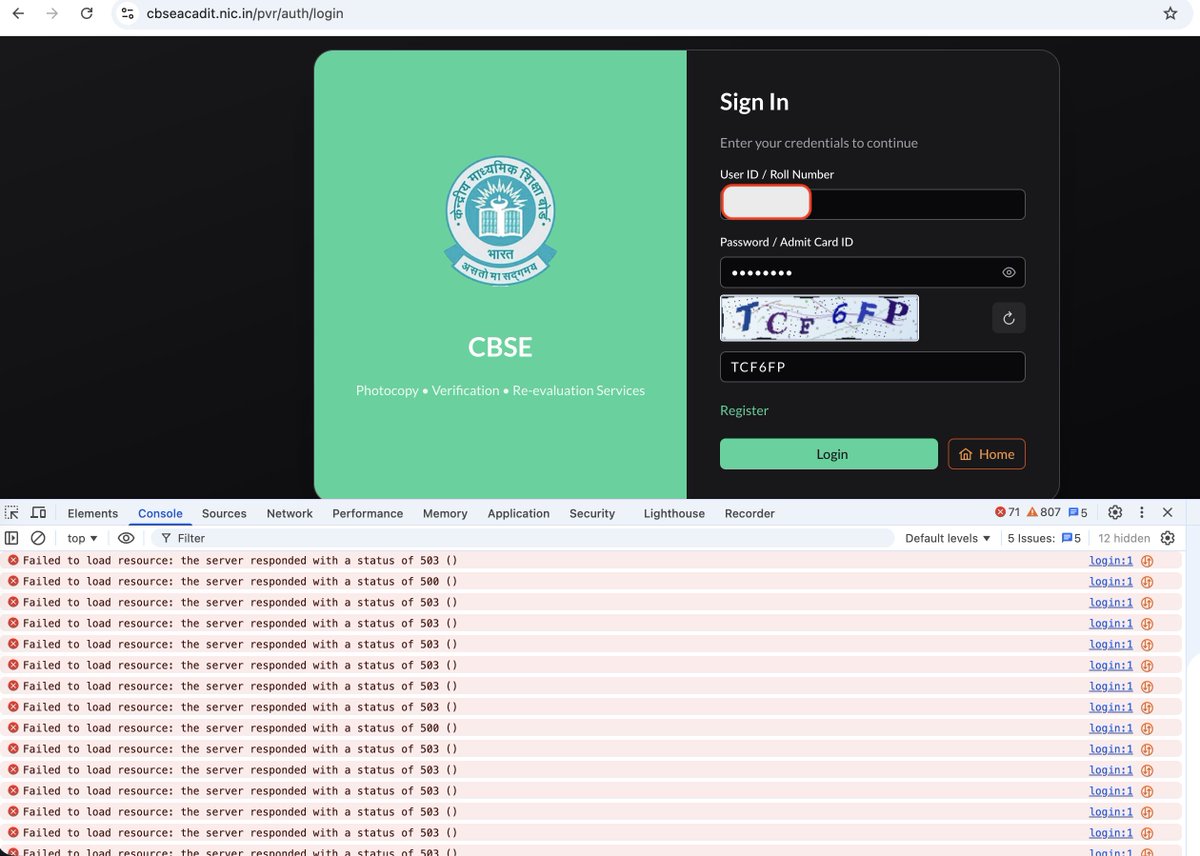The width and height of the screenshot is (1200, 856).
Task: Open the Application tab
Action: point(518,513)
